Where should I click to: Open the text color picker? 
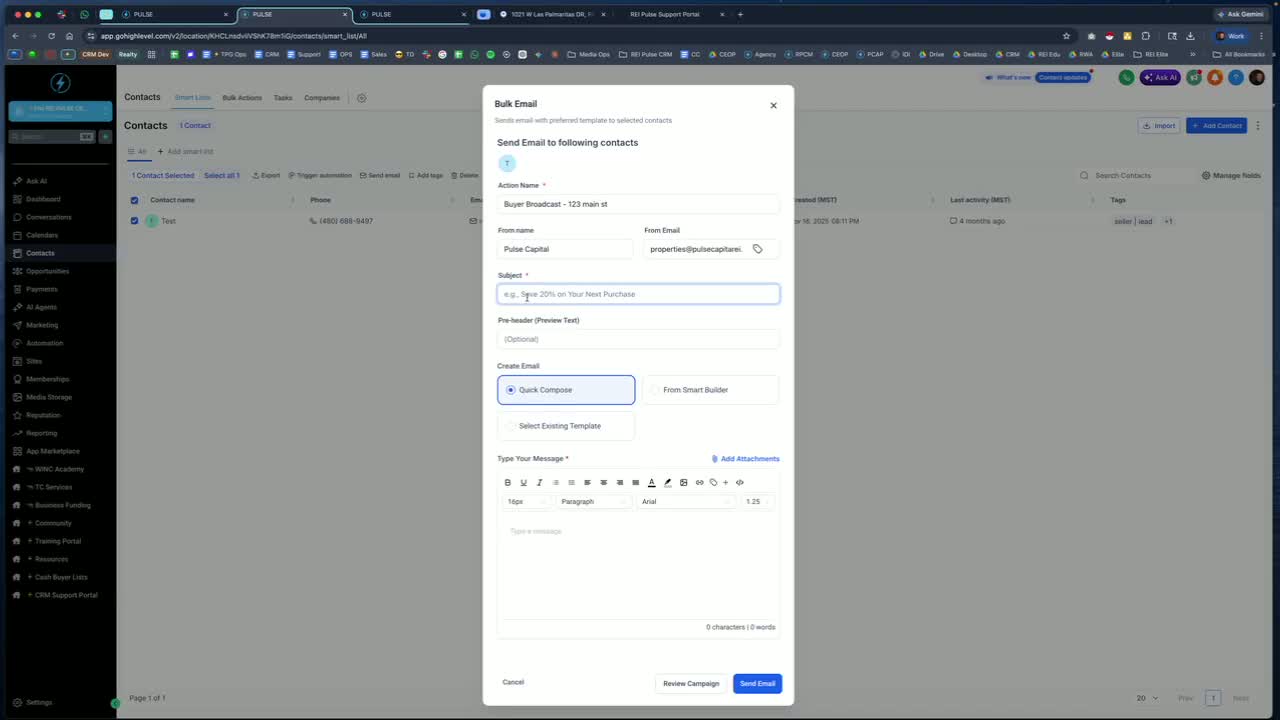tap(651, 482)
